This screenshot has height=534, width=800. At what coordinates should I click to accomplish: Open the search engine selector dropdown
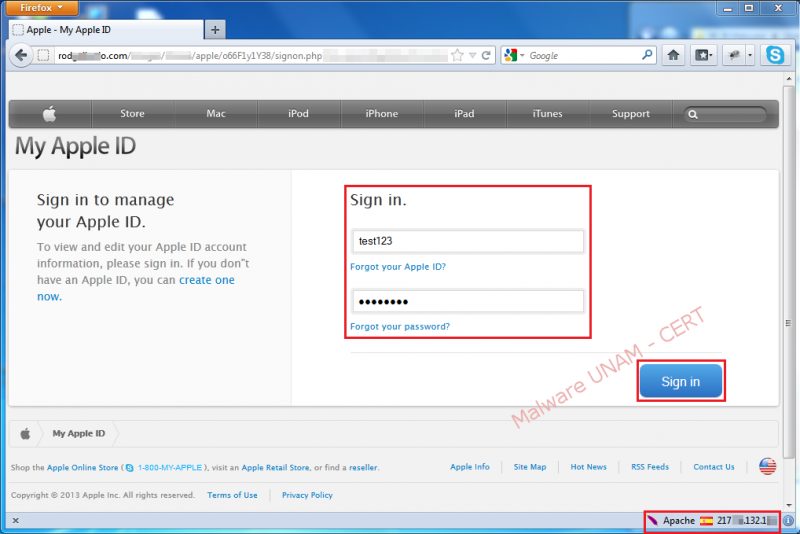[514, 55]
